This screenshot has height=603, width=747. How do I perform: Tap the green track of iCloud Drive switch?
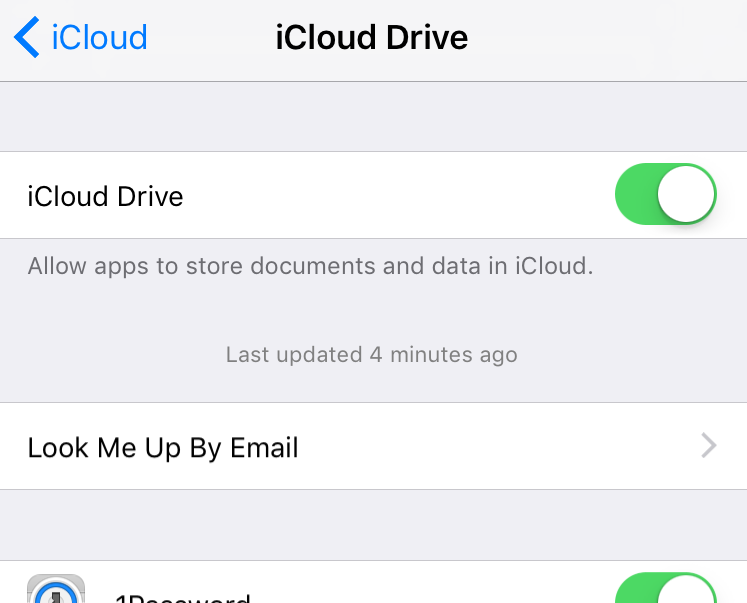coord(636,194)
